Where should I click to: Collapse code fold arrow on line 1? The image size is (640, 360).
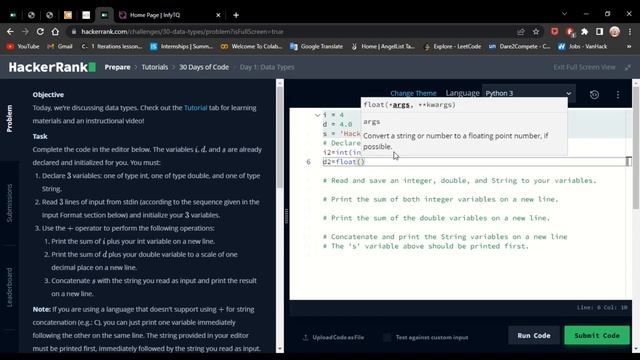[317, 115]
